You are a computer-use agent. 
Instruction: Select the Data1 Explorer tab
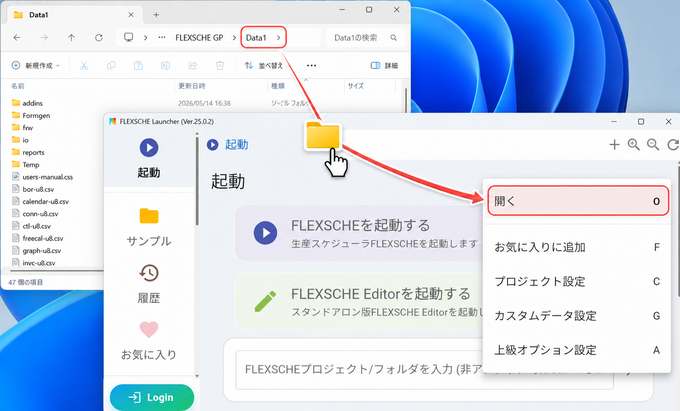point(75,15)
